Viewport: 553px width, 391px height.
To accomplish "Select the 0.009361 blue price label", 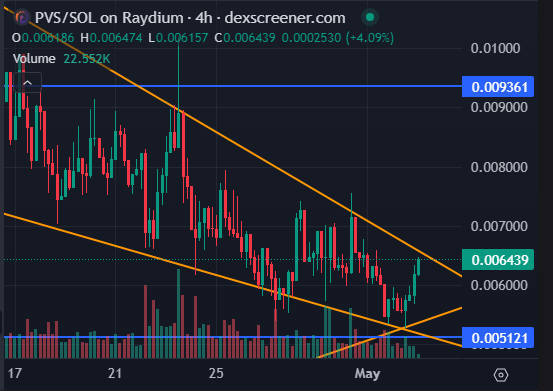I will tap(498, 87).
